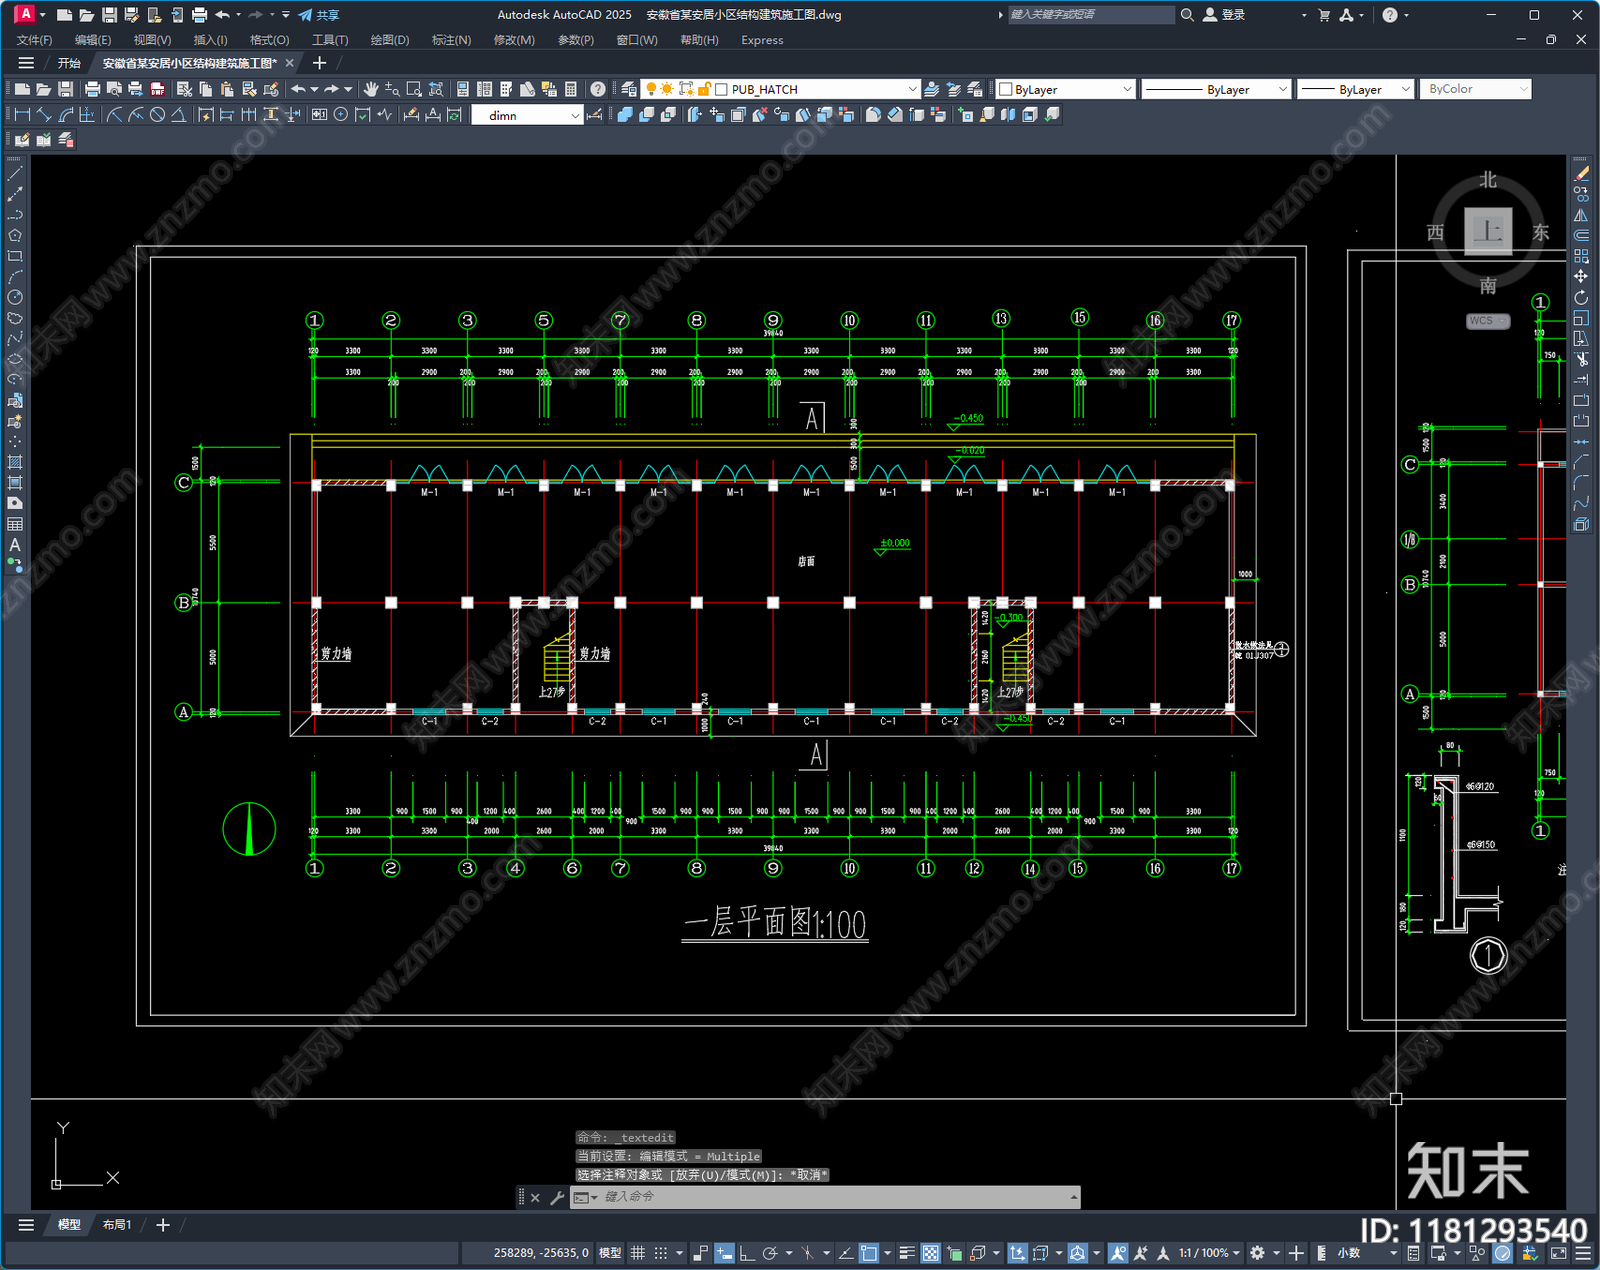Image resolution: width=1600 pixels, height=1270 pixels.
Task: Open the 文件(F) menu
Action: 34,40
